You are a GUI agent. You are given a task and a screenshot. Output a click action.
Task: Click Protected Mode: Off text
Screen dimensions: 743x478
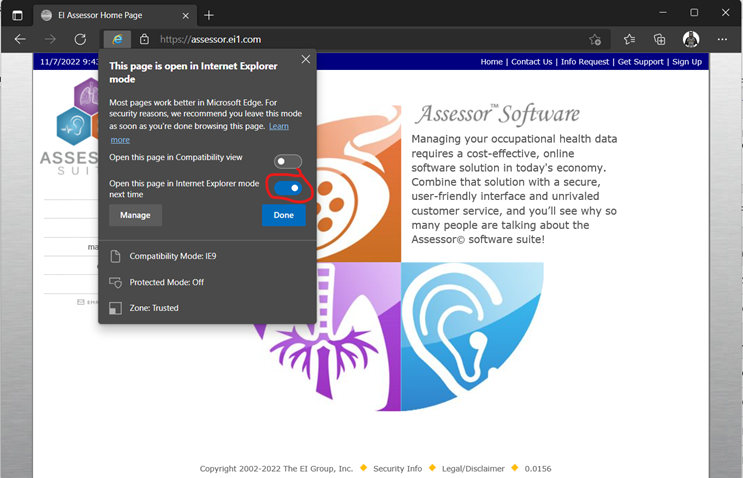[x=166, y=282]
